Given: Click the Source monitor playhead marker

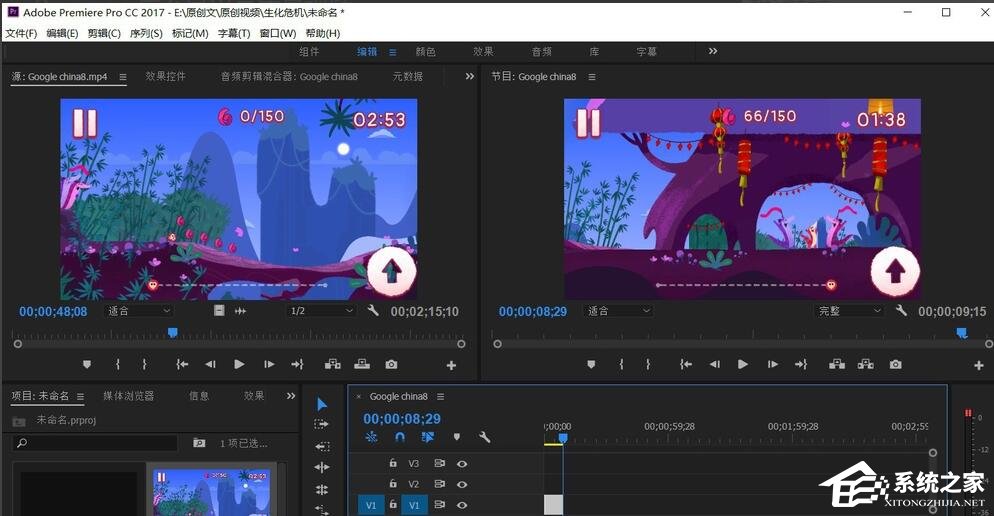Looking at the screenshot, I should coord(172,332).
